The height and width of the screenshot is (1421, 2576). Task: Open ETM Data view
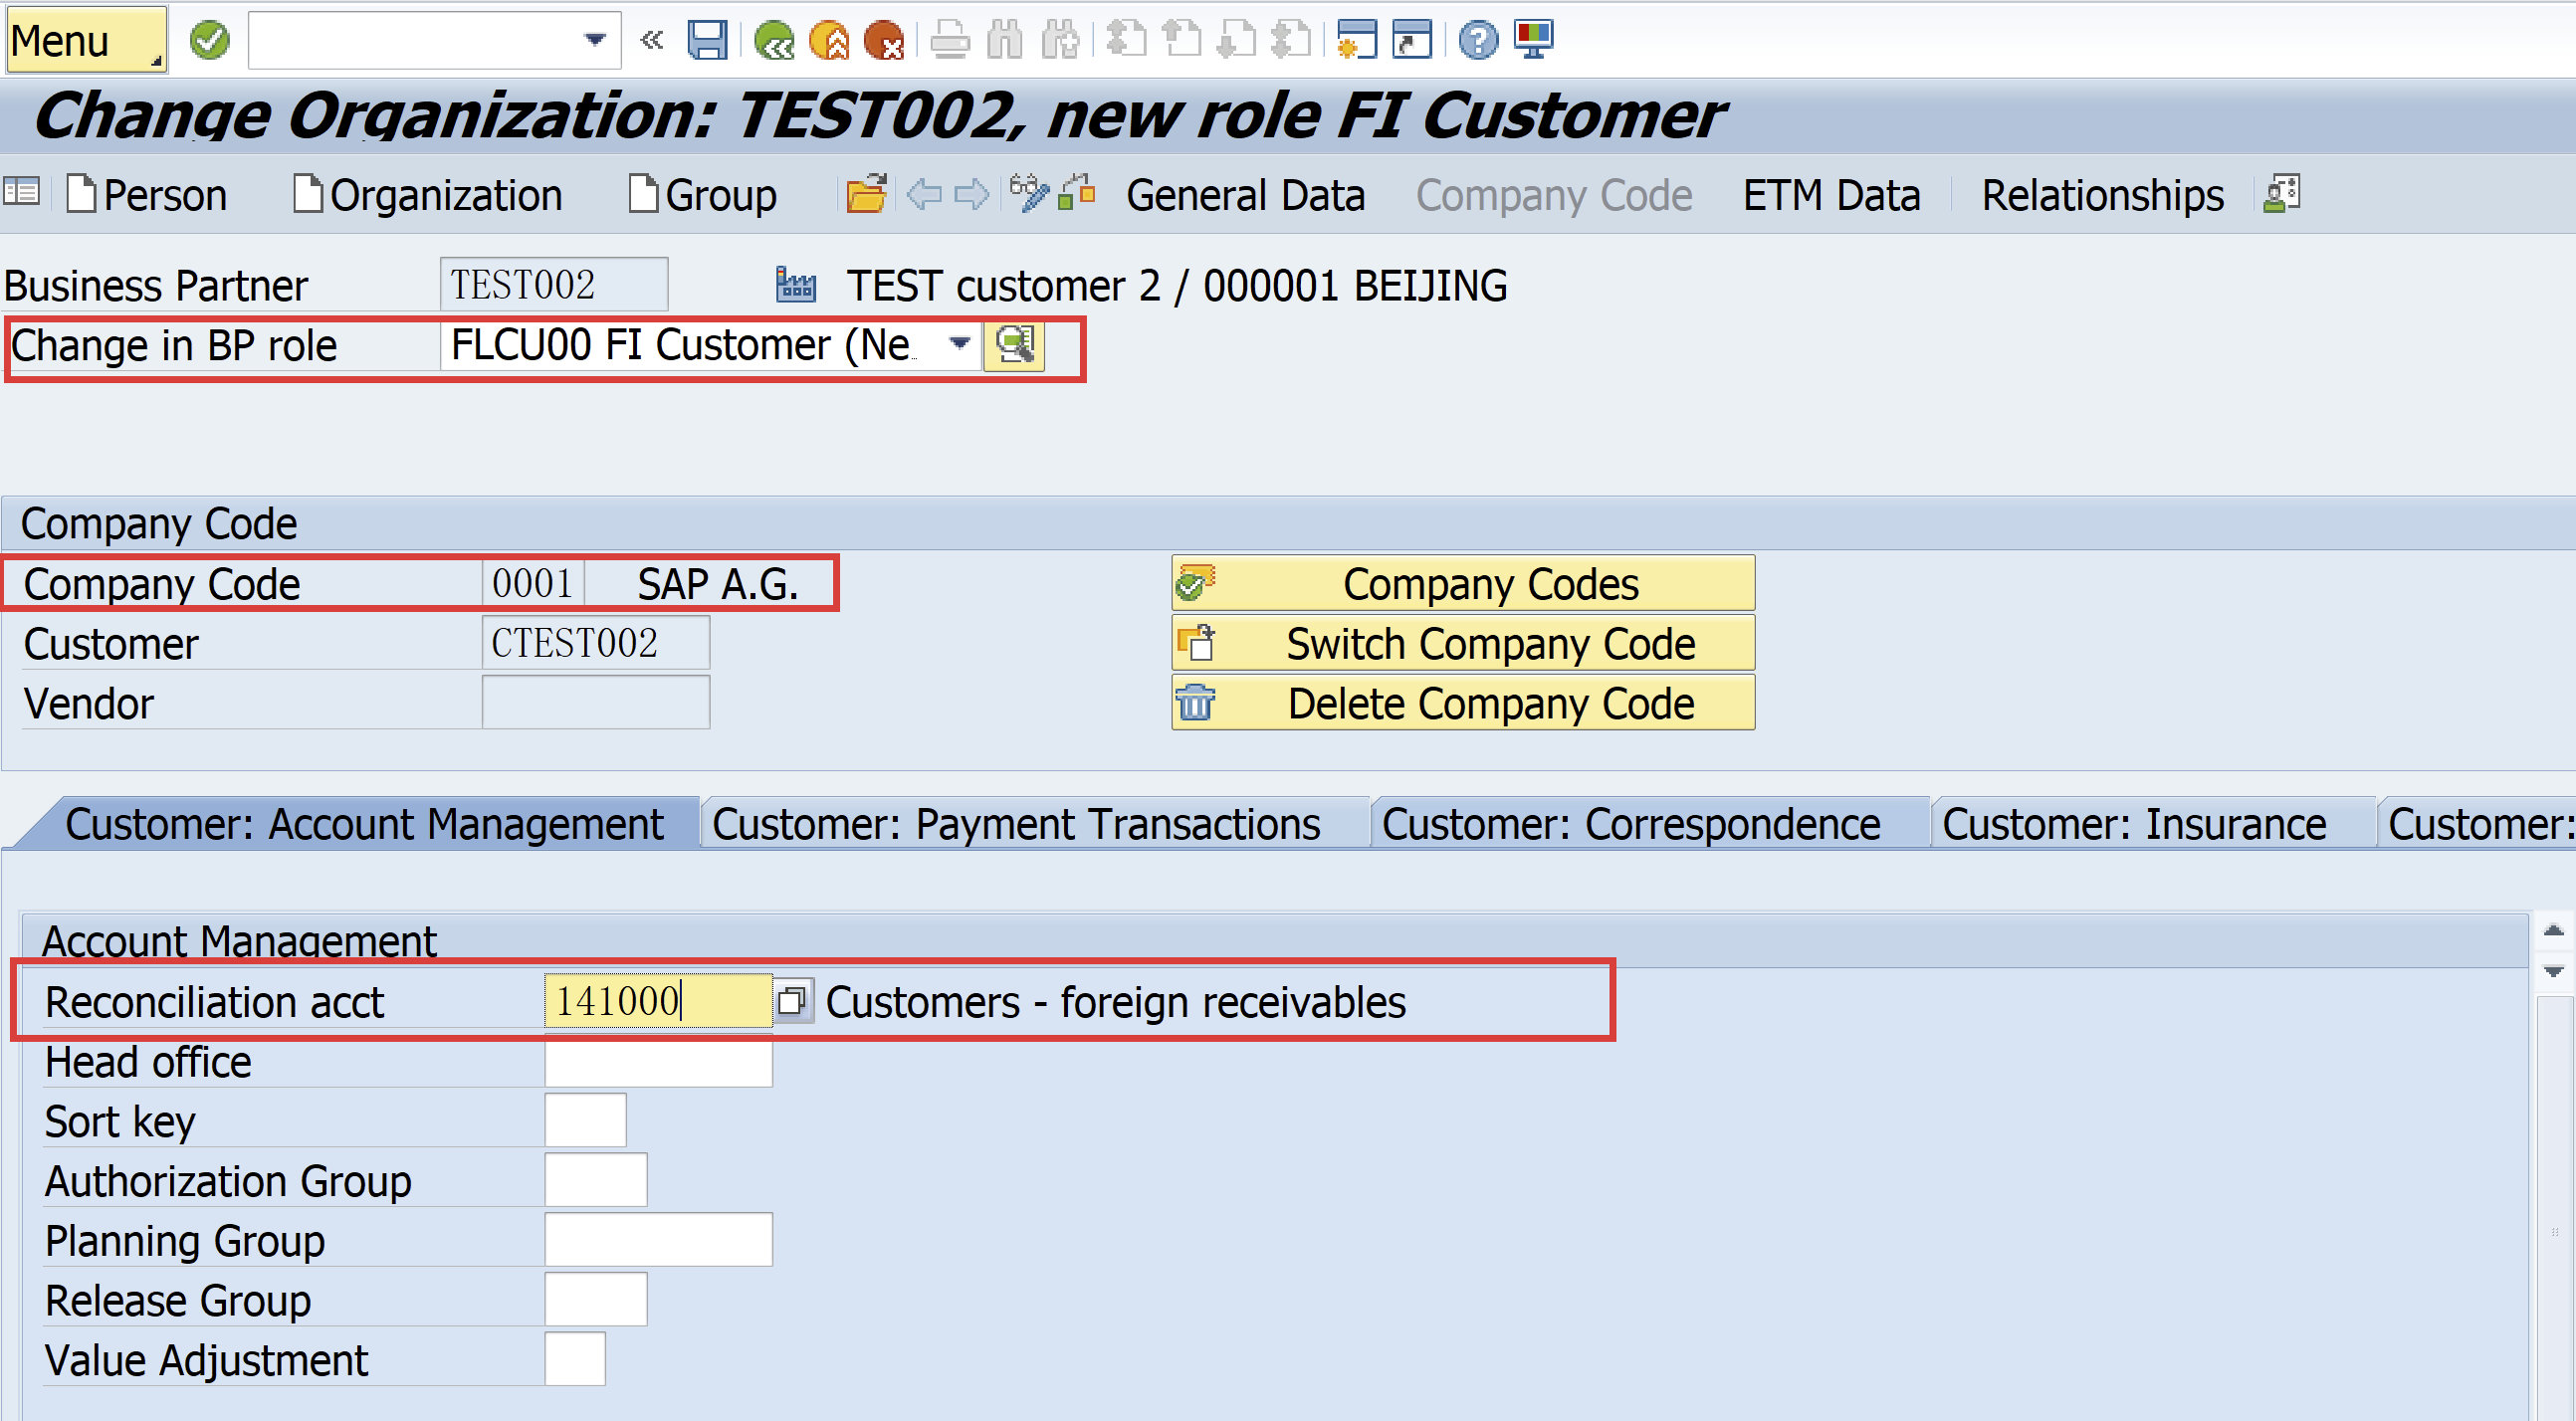pos(1831,194)
